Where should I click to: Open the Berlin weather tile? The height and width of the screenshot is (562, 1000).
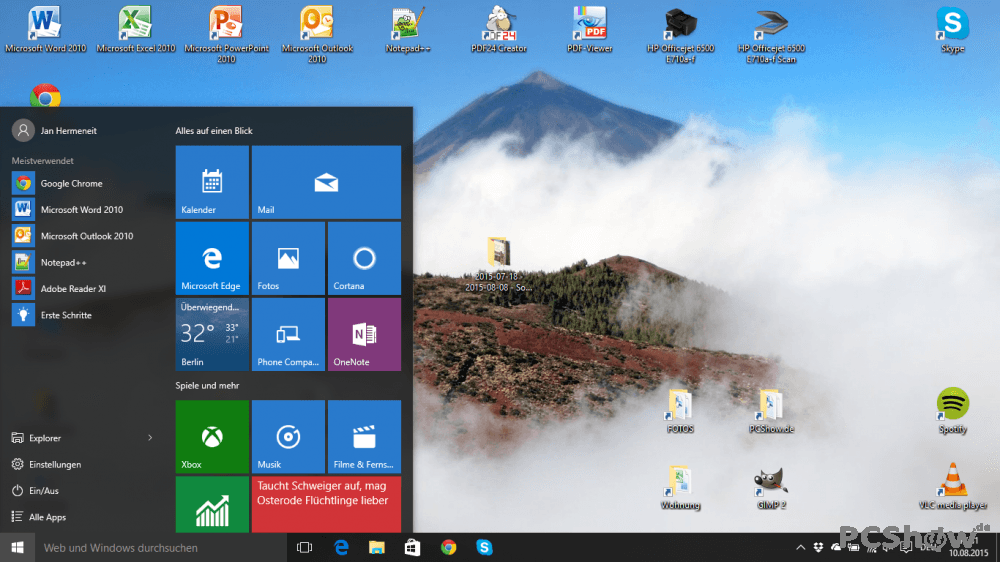coord(212,334)
